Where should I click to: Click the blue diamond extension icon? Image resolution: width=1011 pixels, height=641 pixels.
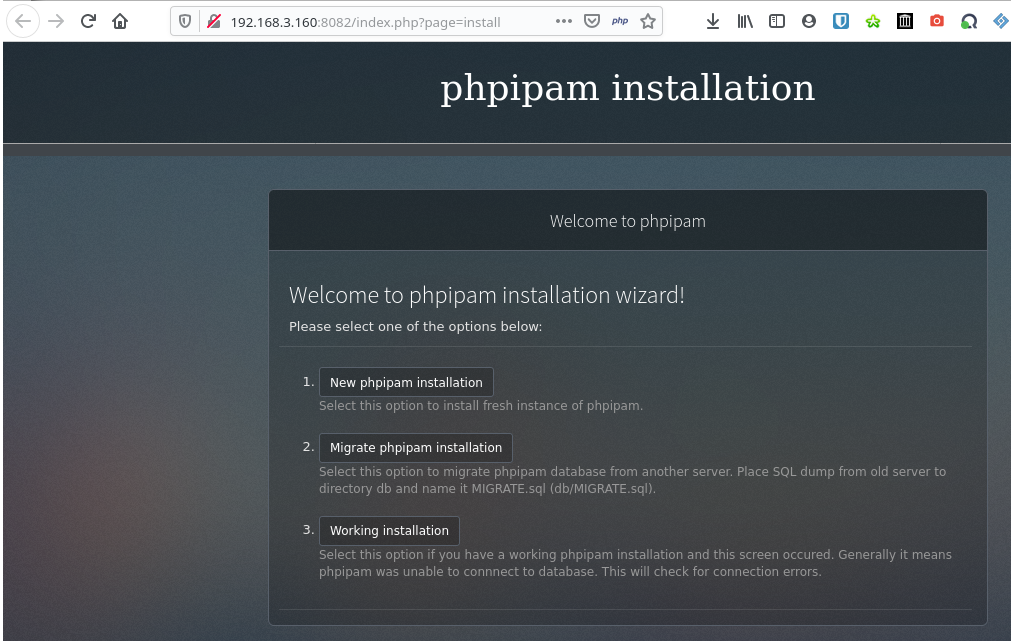coord(1001,20)
